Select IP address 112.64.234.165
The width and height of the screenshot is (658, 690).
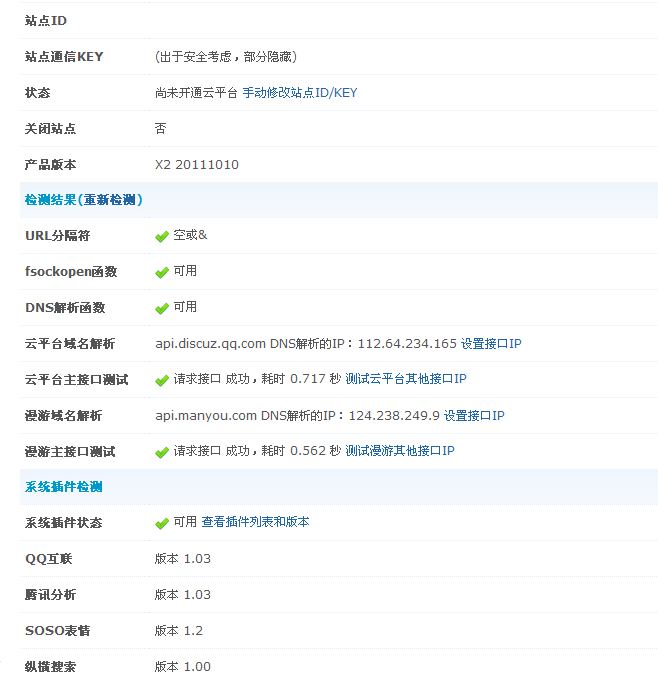407,344
